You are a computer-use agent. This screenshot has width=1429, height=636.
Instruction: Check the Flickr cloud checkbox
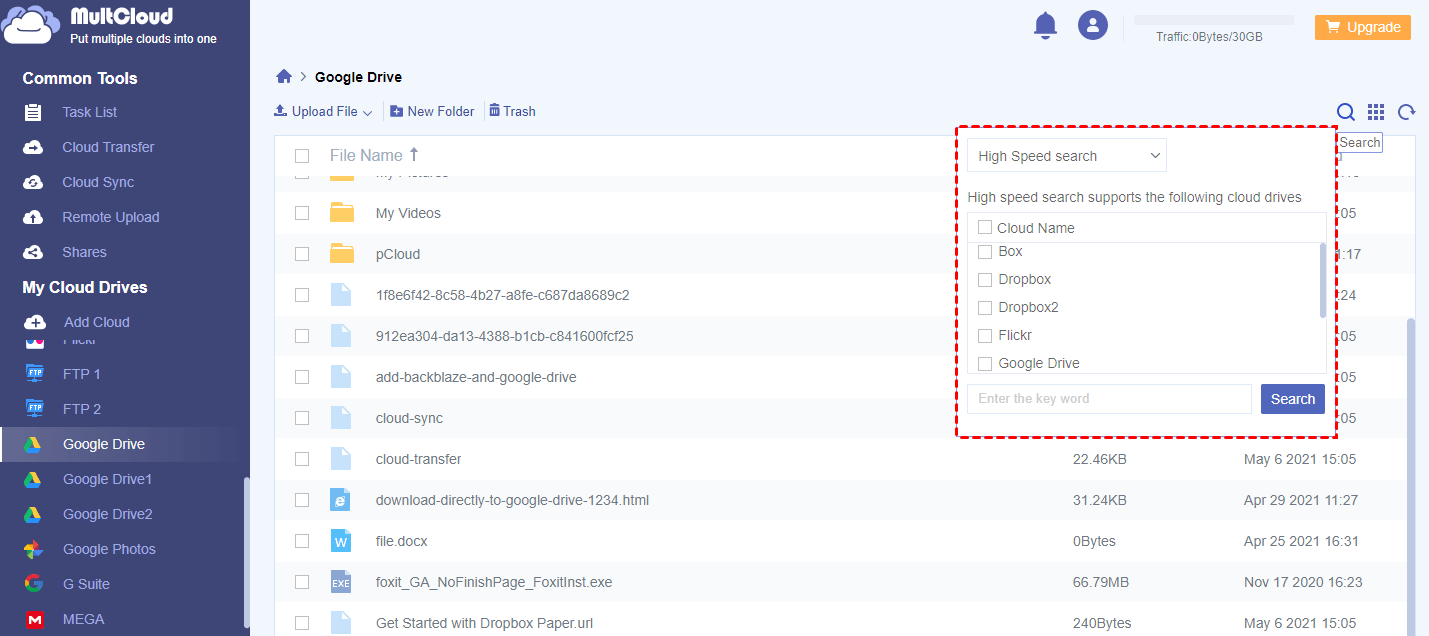point(985,335)
